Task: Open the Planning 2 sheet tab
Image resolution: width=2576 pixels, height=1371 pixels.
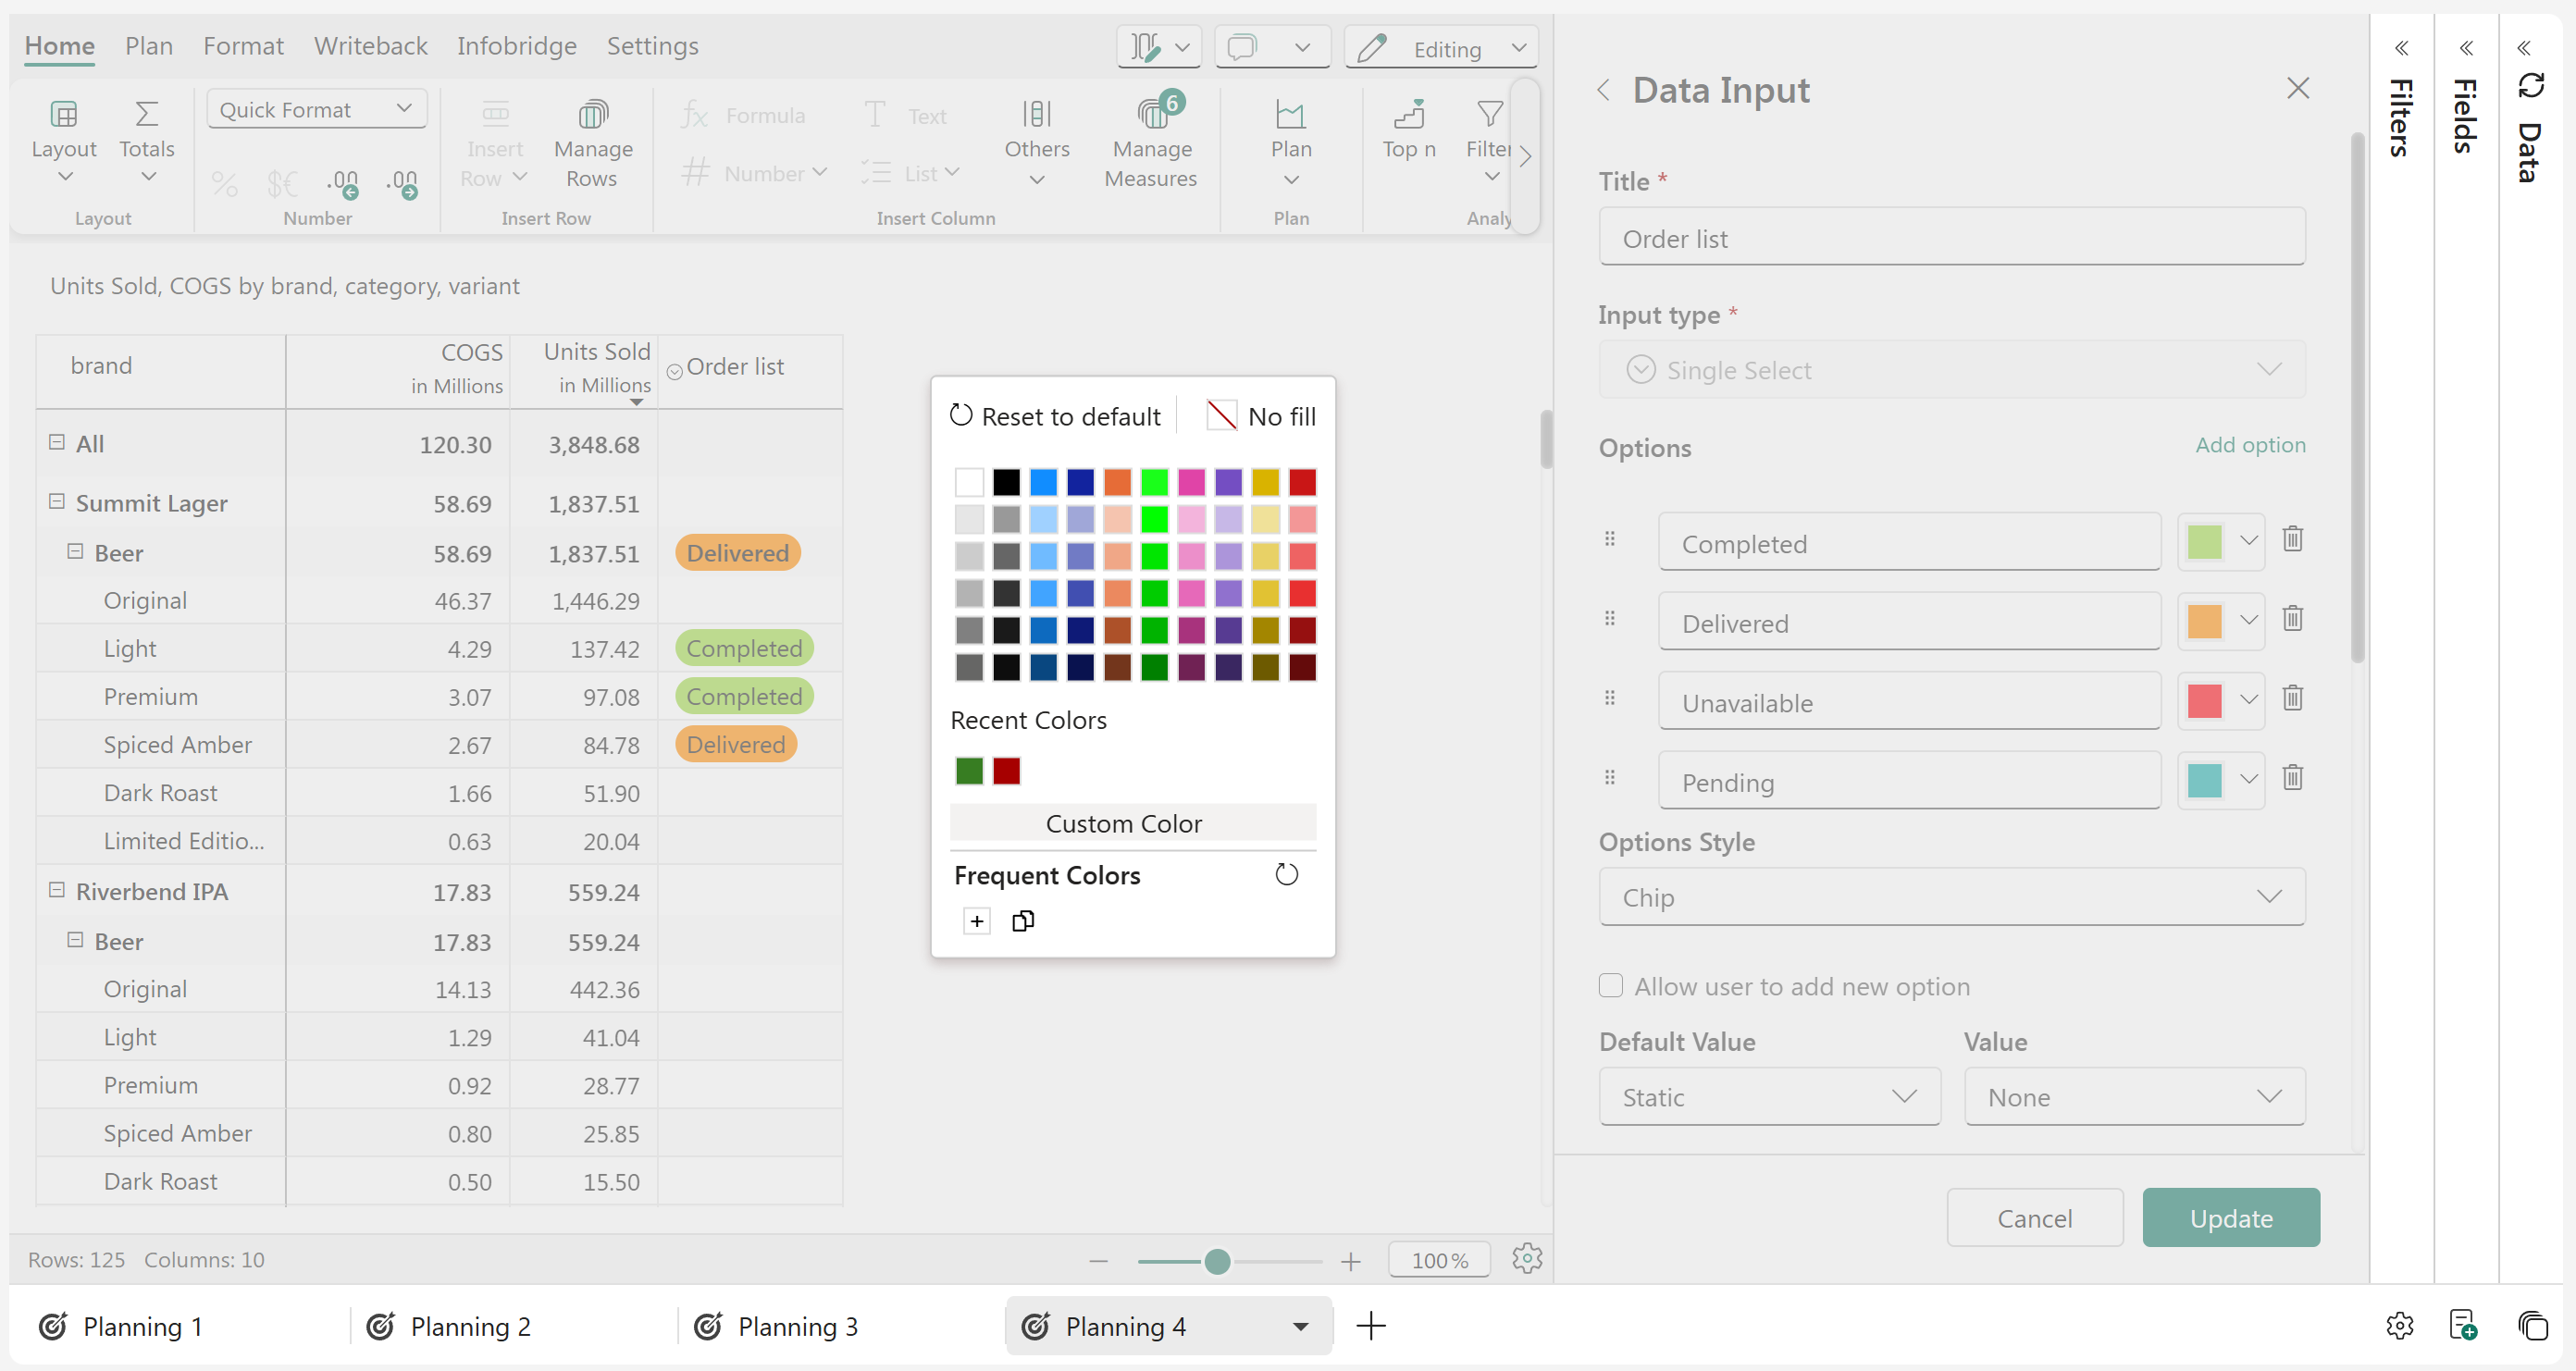Action: point(470,1326)
